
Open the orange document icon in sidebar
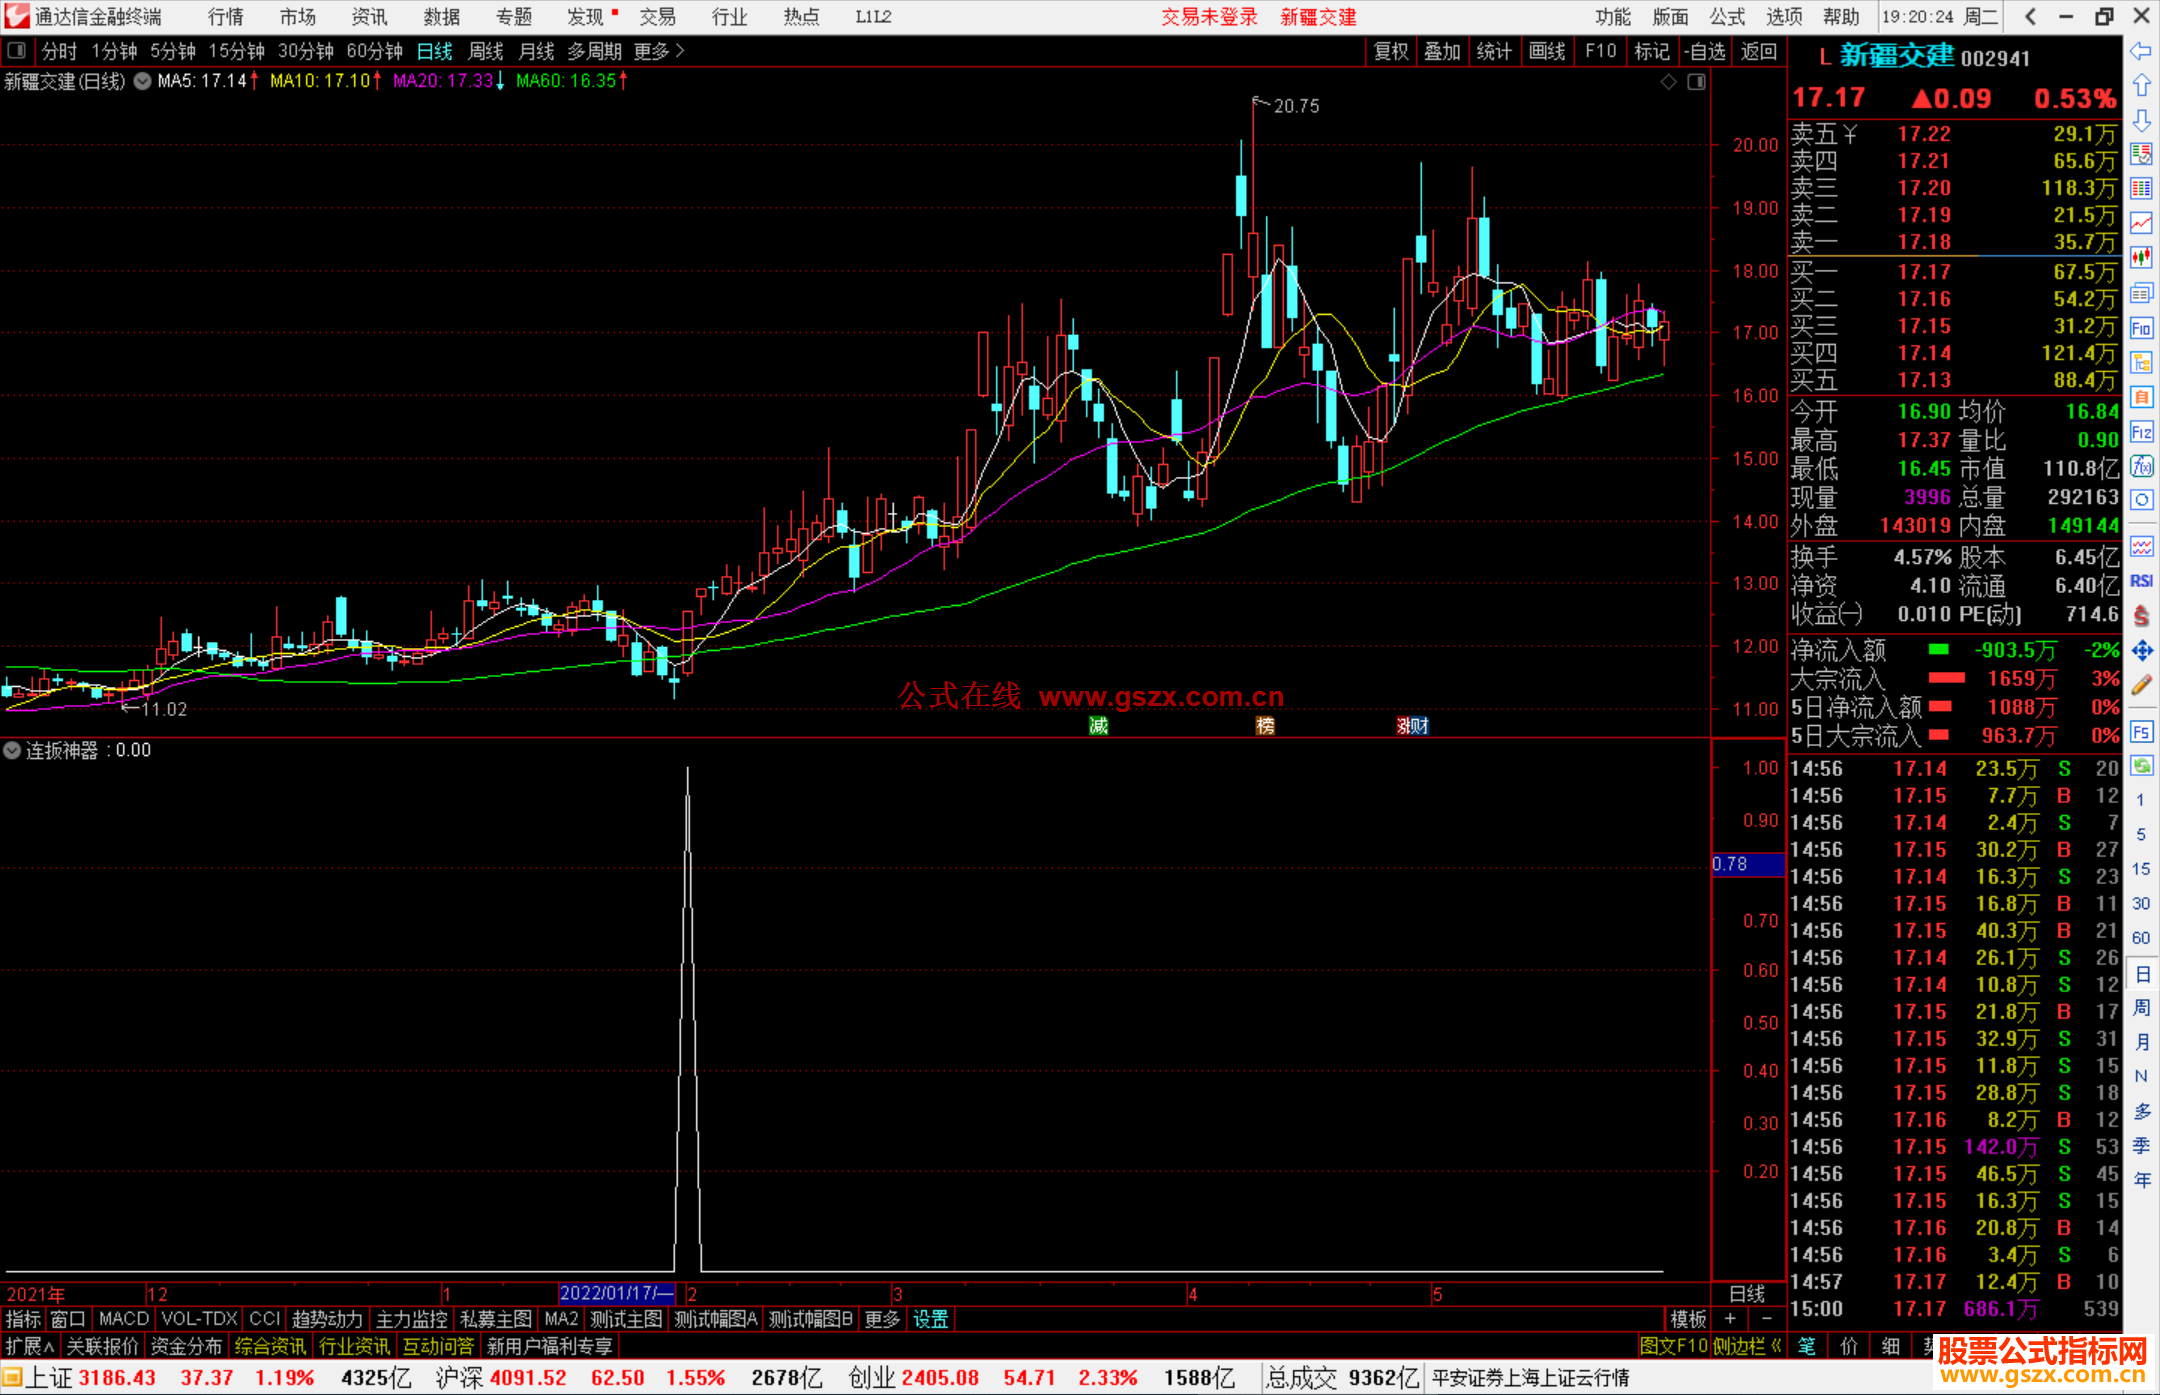tap(2141, 397)
